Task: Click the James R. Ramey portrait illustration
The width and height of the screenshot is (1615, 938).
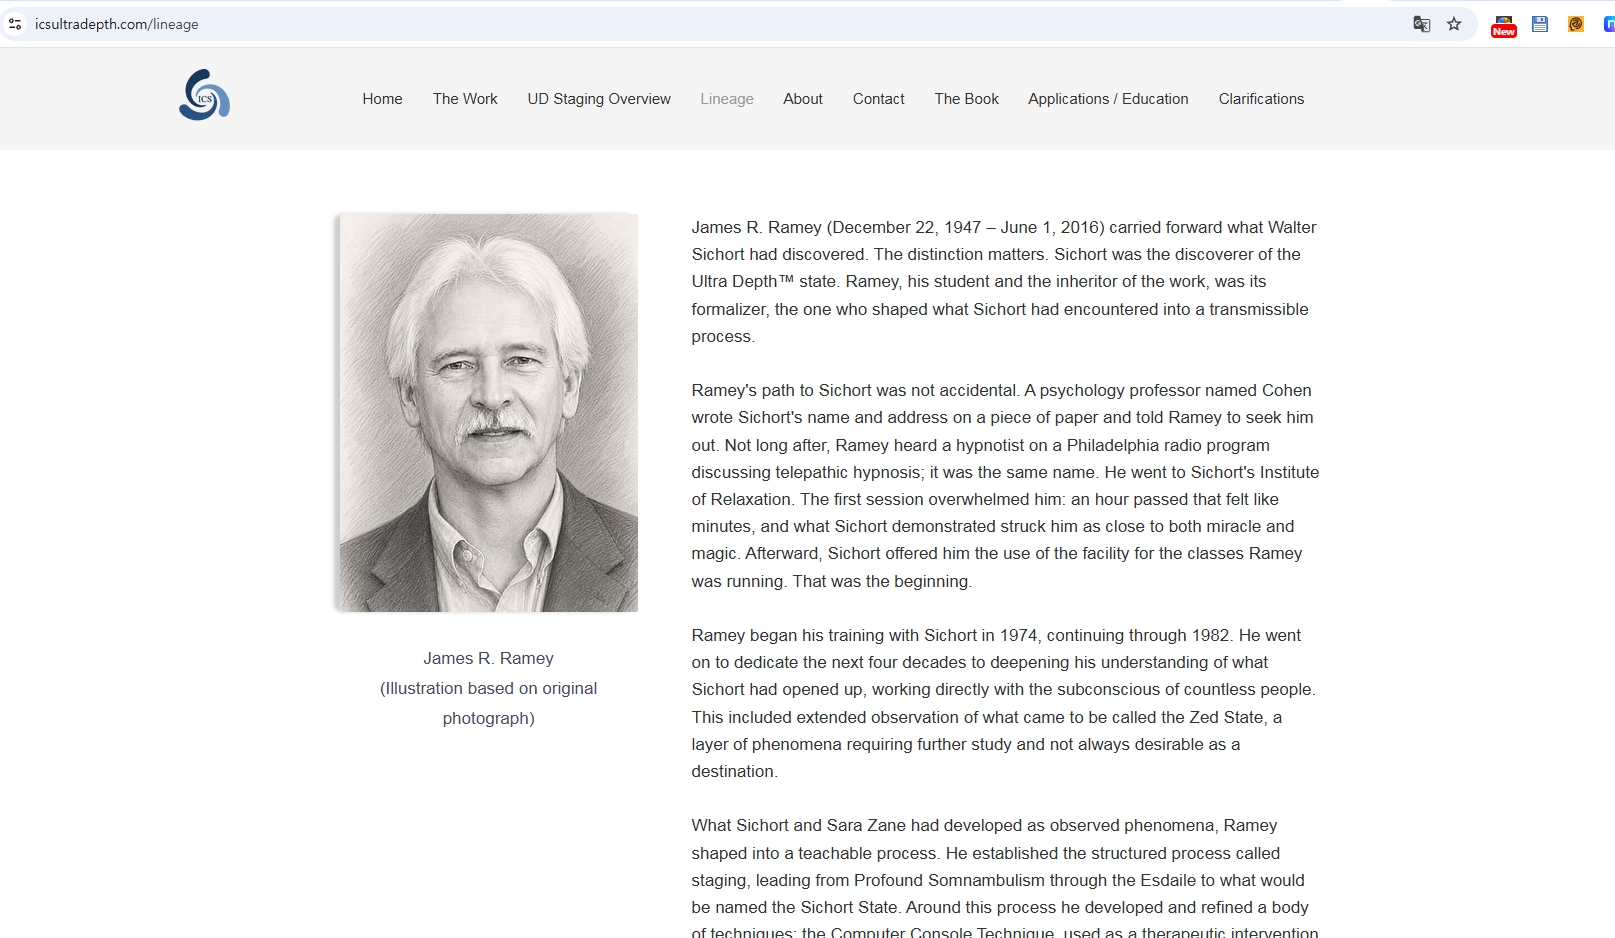Action: 488,412
